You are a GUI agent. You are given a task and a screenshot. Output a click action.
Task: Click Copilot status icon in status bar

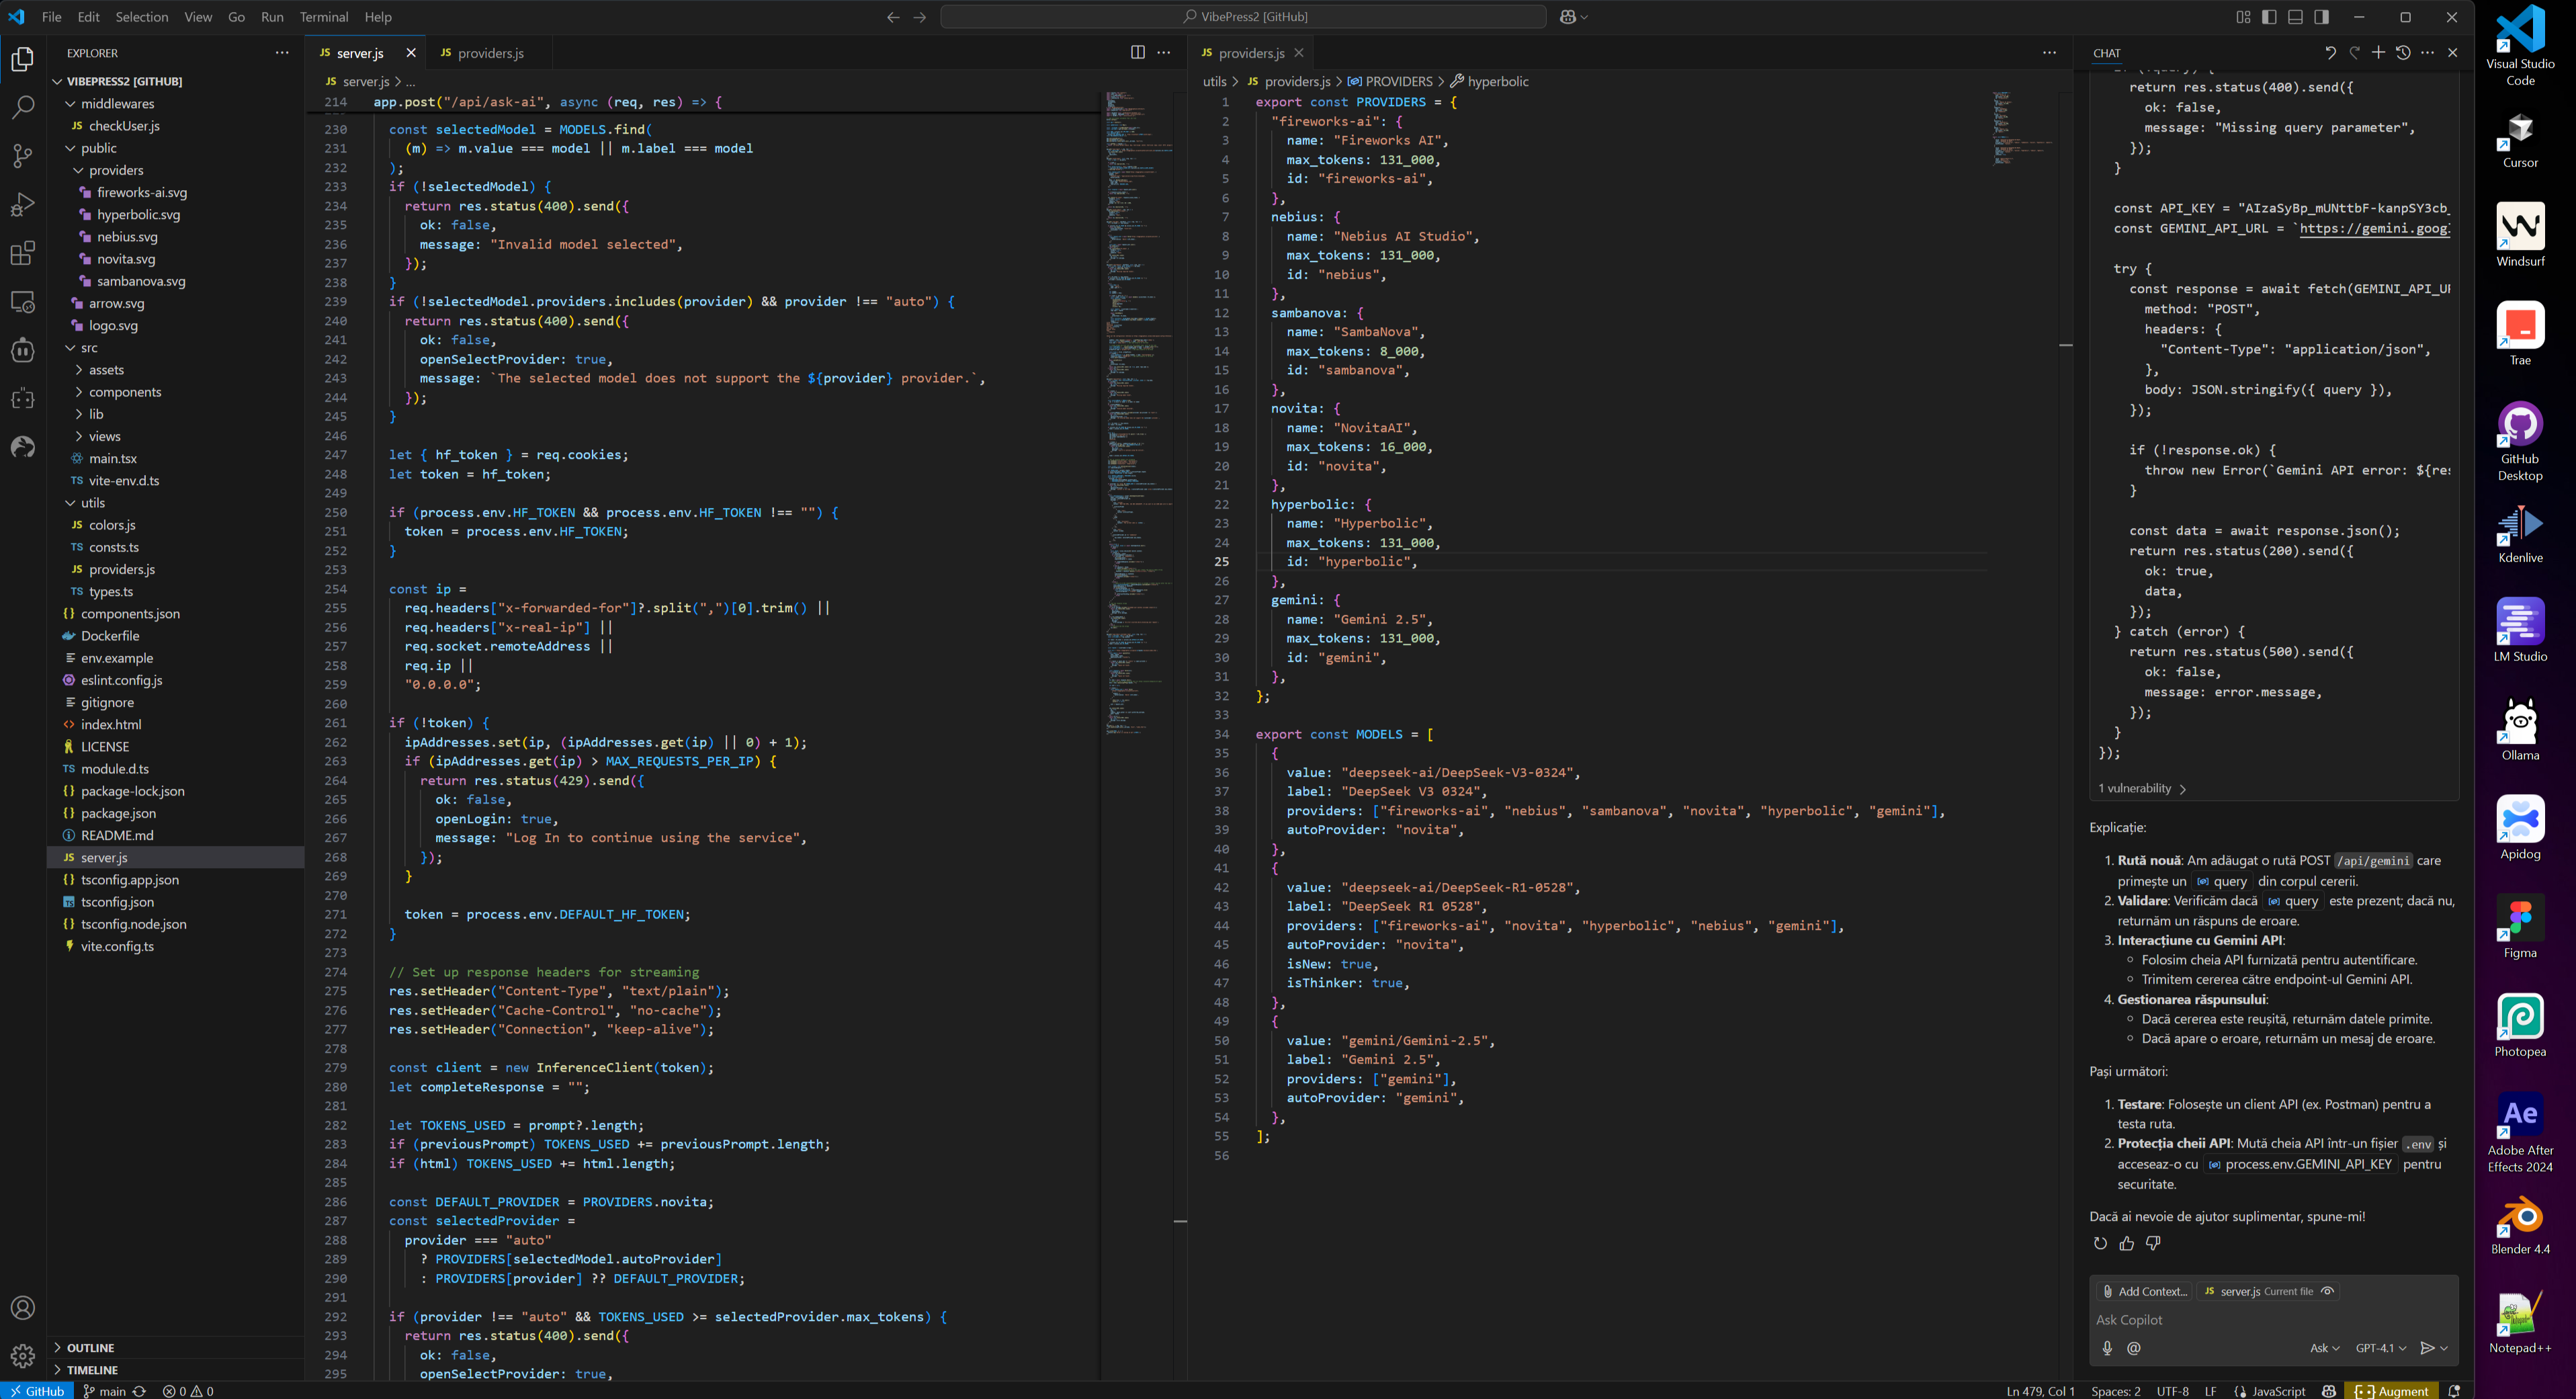point(2329,1391)
